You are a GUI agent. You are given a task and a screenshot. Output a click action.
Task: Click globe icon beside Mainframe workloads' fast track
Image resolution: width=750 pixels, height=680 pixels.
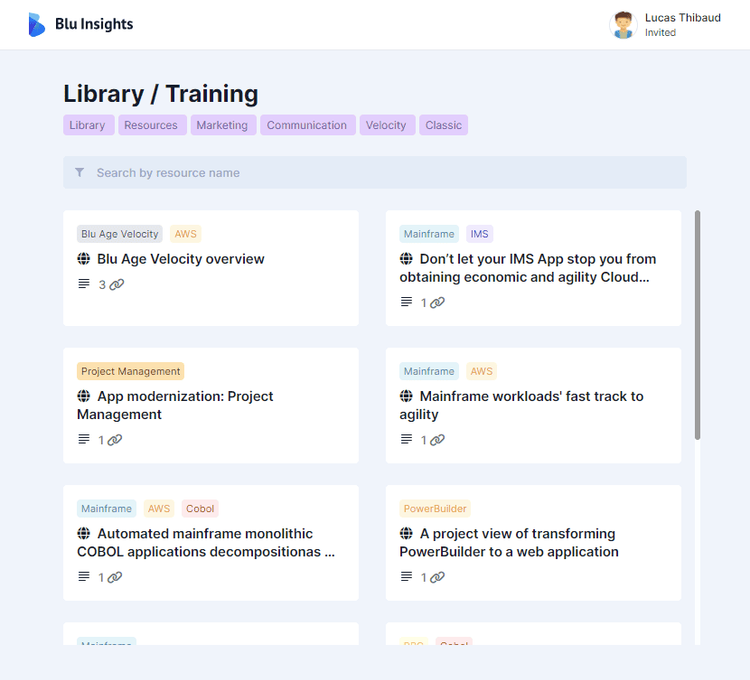coord(406,396)
